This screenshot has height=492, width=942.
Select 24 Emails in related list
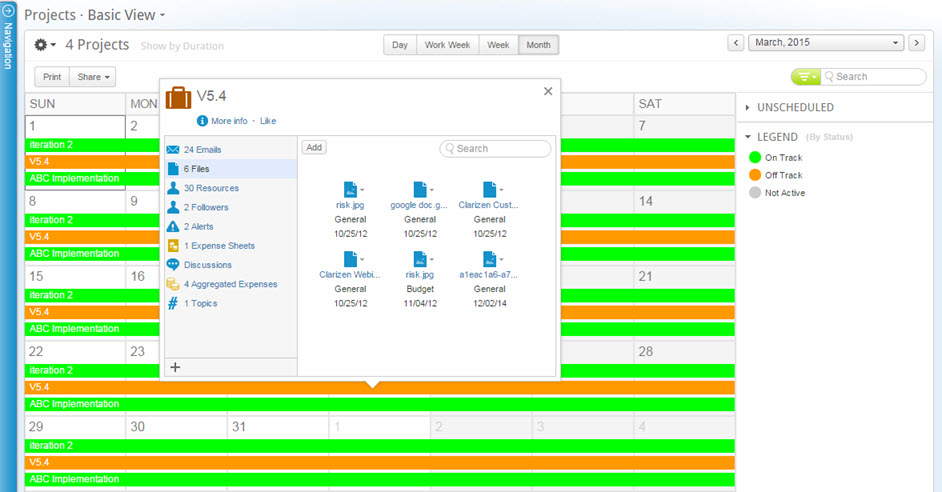202,150
